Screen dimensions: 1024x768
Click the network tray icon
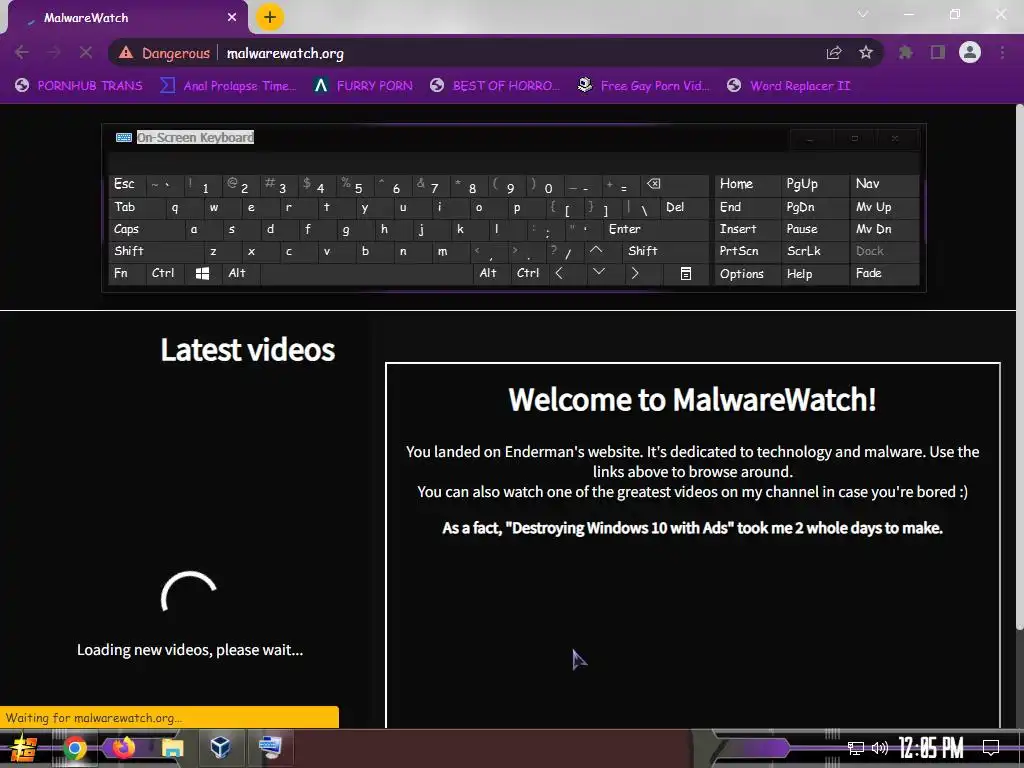856,748
